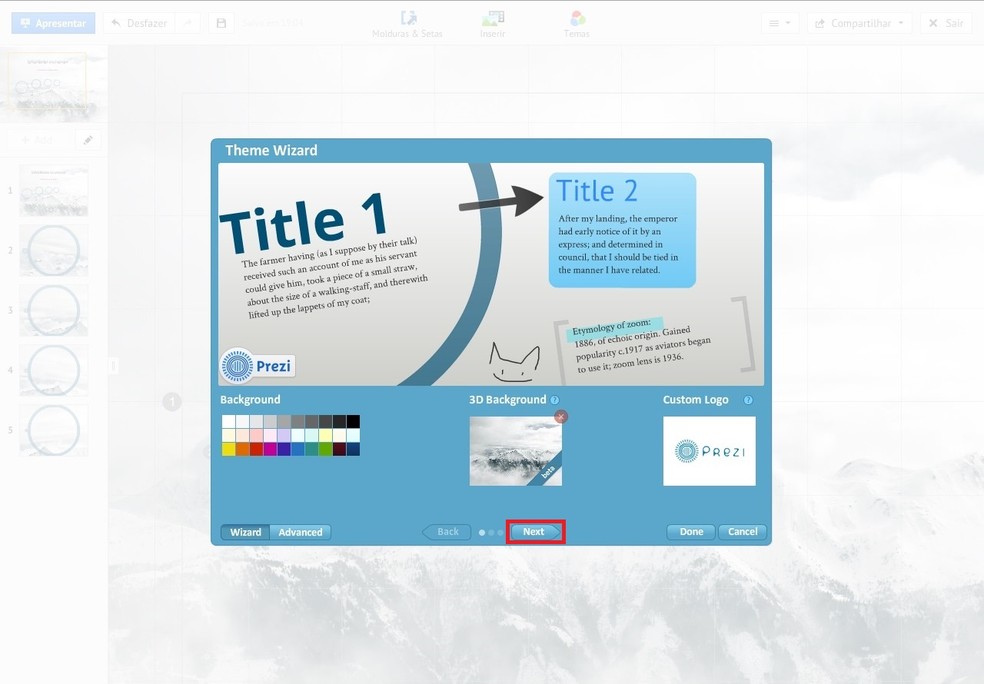The width and height of the screenshot is (984, 684).
Task: Pick the yellow background color swatch
Action: click(228, 449)
